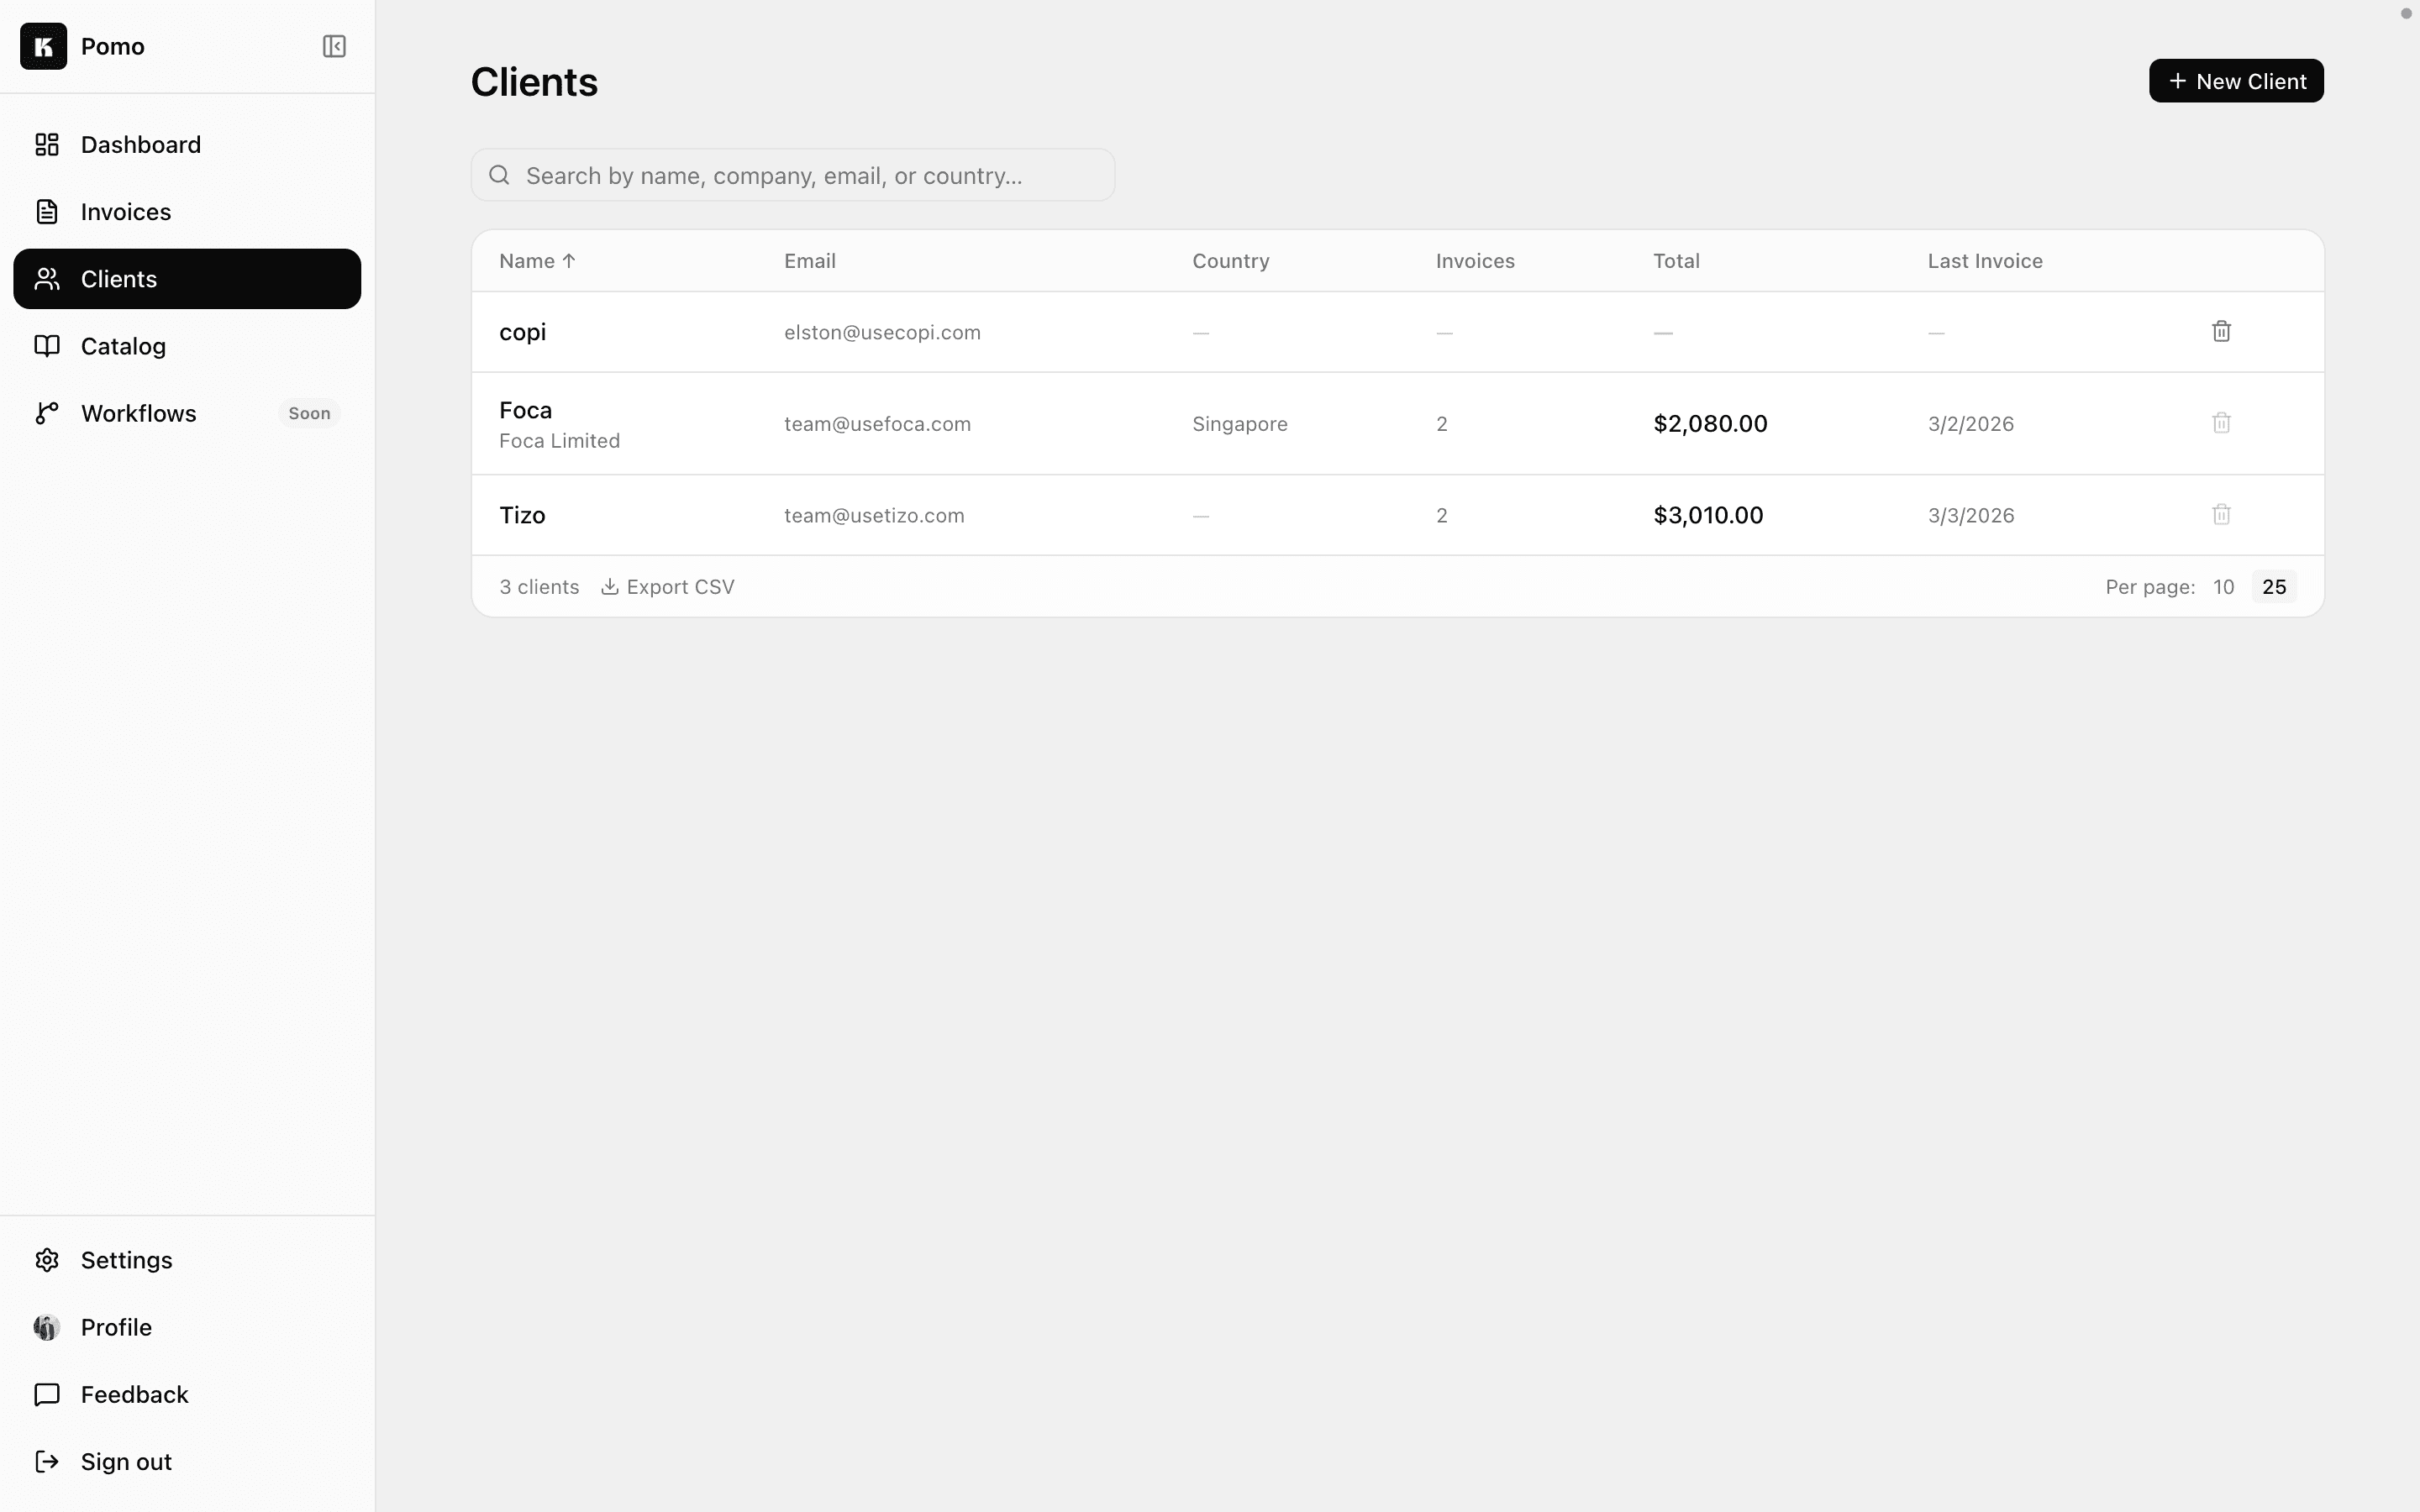Viewport: 2420px width, 1512px height.
Task: Click the Clients people icon
Action: click(x=47, y=279)
